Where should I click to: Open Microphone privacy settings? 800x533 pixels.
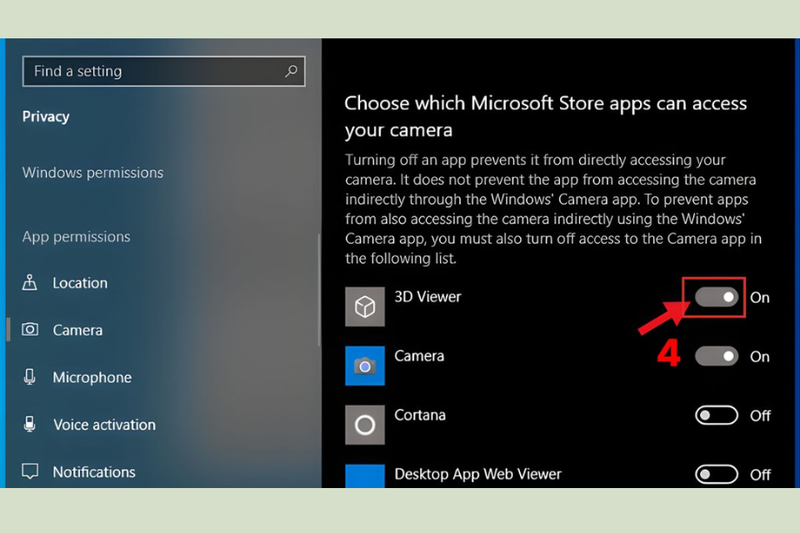pyautogui.click(x=92, y=377)
